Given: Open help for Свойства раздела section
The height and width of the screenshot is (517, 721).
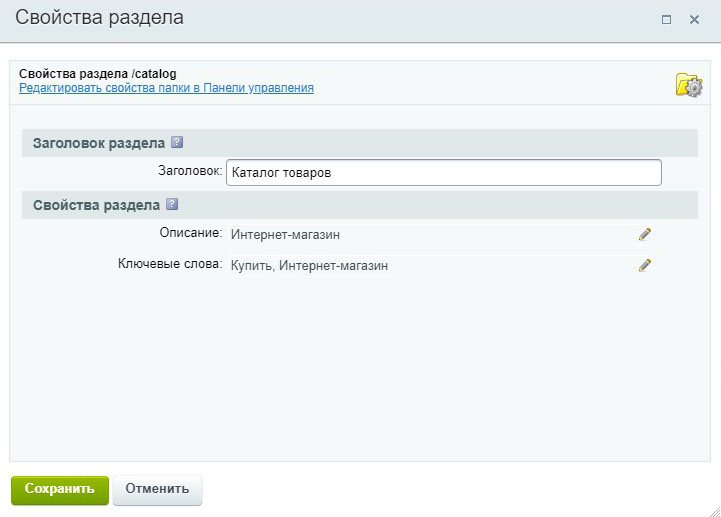Looking at the screenshot, I should click(x=172, y=204).
